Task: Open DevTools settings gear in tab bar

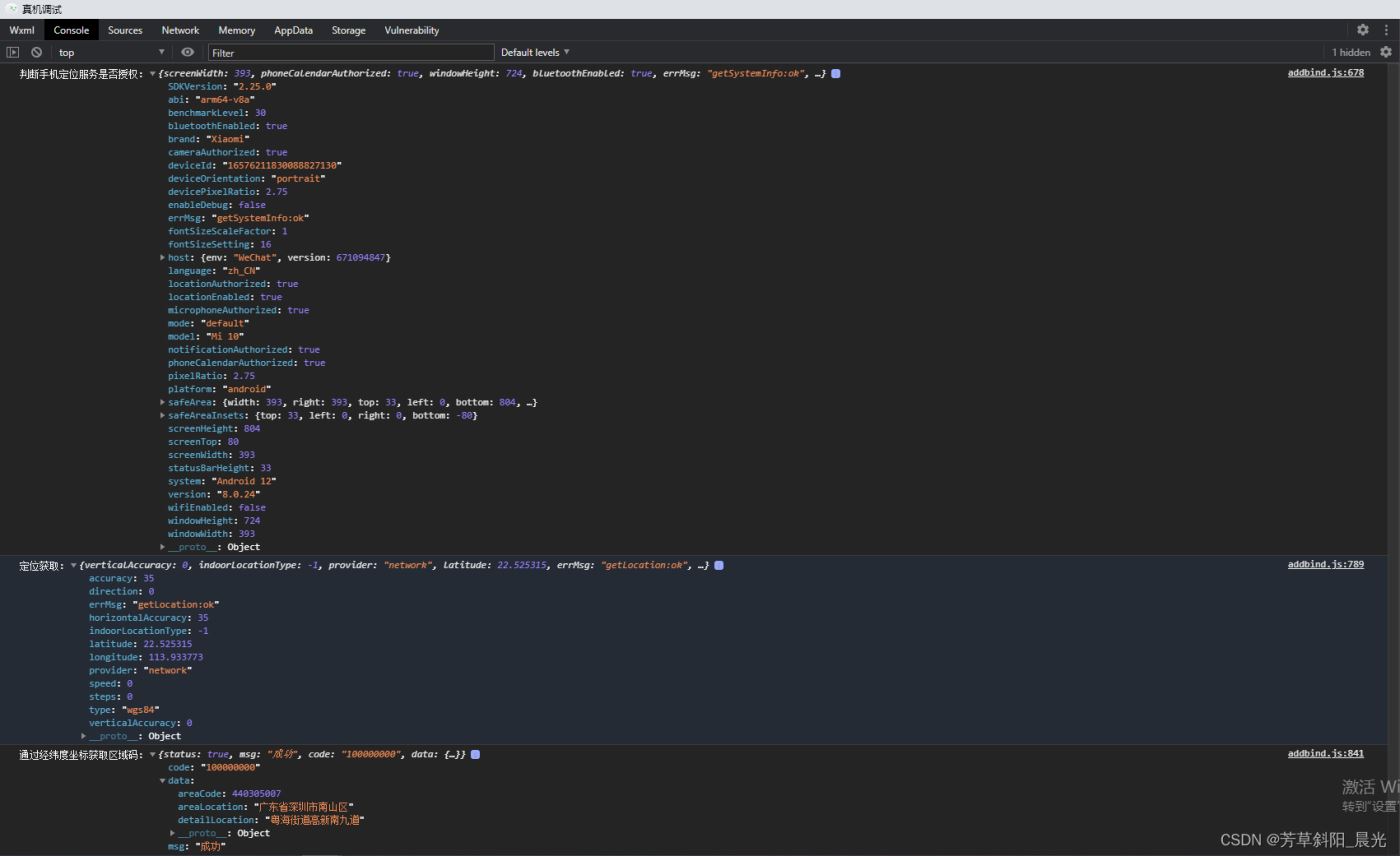Action: pos(1362,30)
